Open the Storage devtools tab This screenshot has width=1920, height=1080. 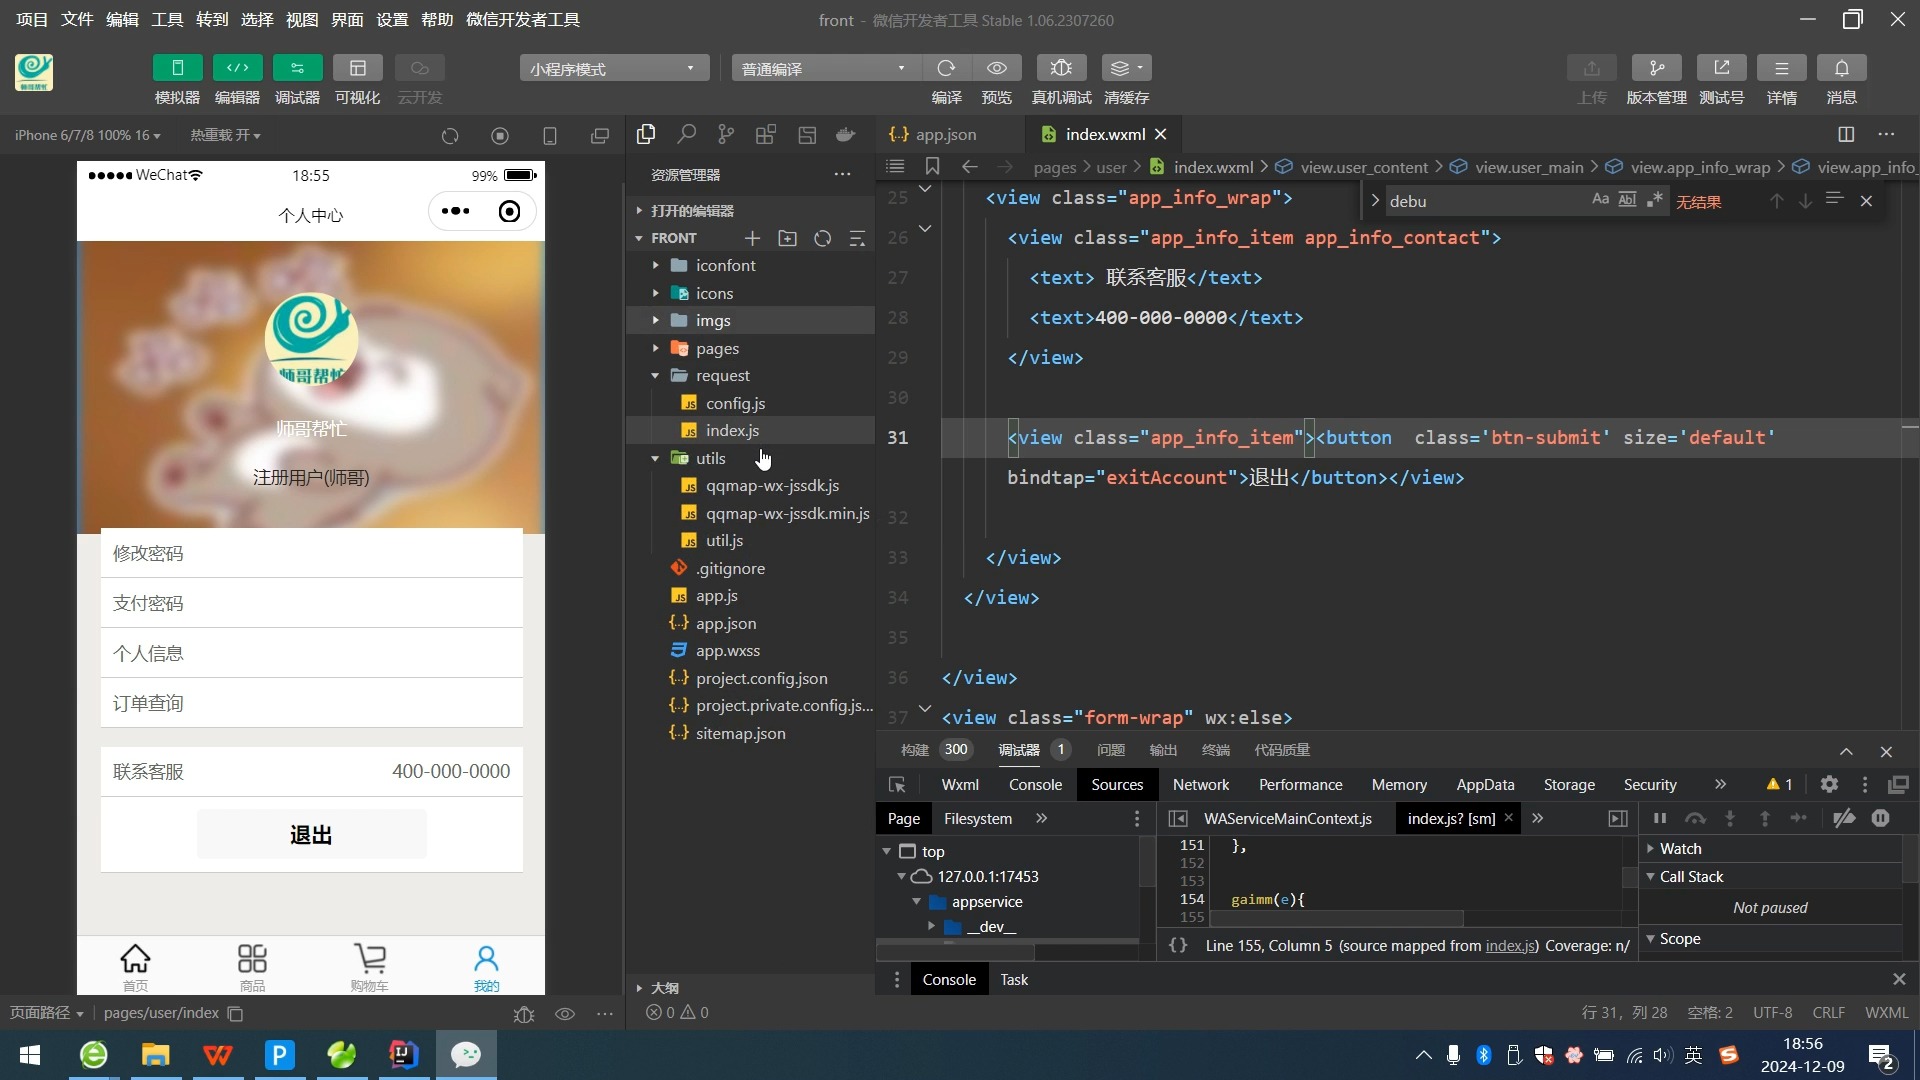1569,785
